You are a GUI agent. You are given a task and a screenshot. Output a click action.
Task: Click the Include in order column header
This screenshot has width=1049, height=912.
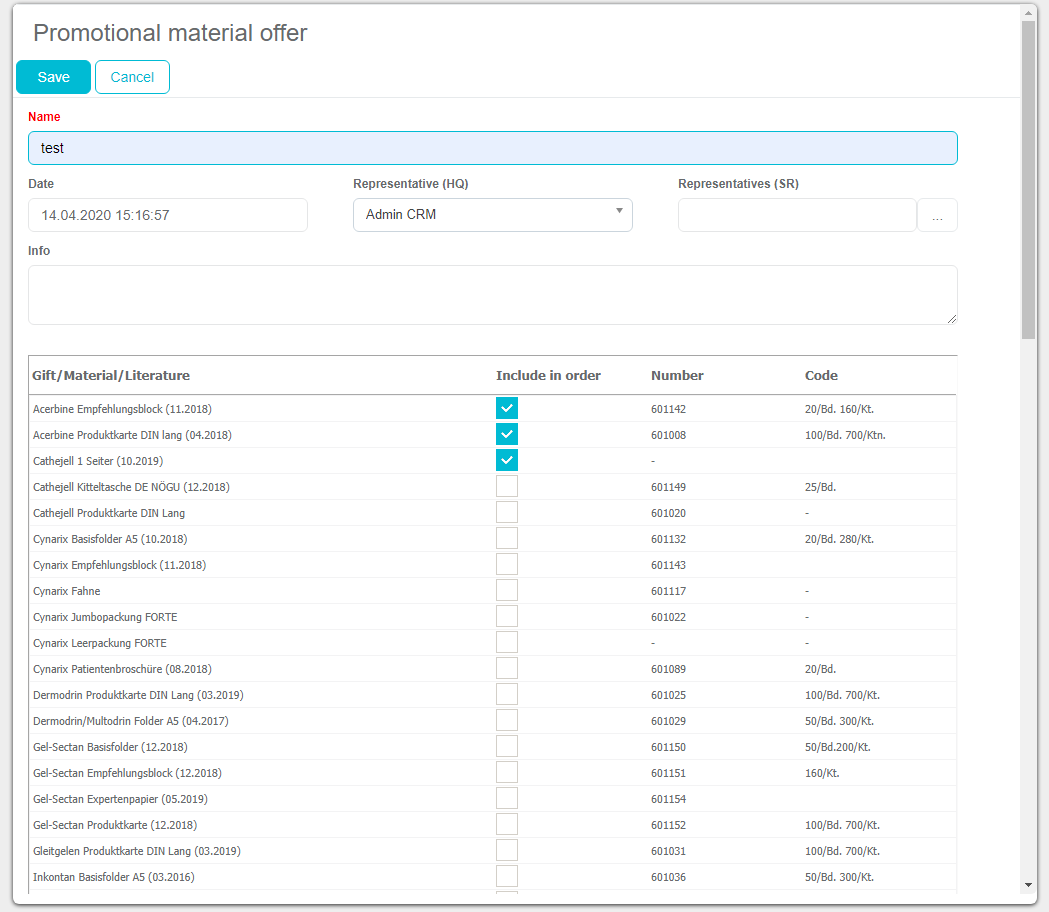pos(548,376)
